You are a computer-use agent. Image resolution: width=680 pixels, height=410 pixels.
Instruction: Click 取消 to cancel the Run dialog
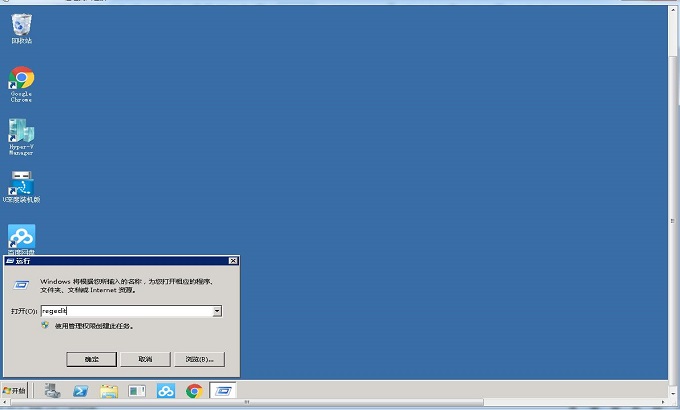point(145,358)
